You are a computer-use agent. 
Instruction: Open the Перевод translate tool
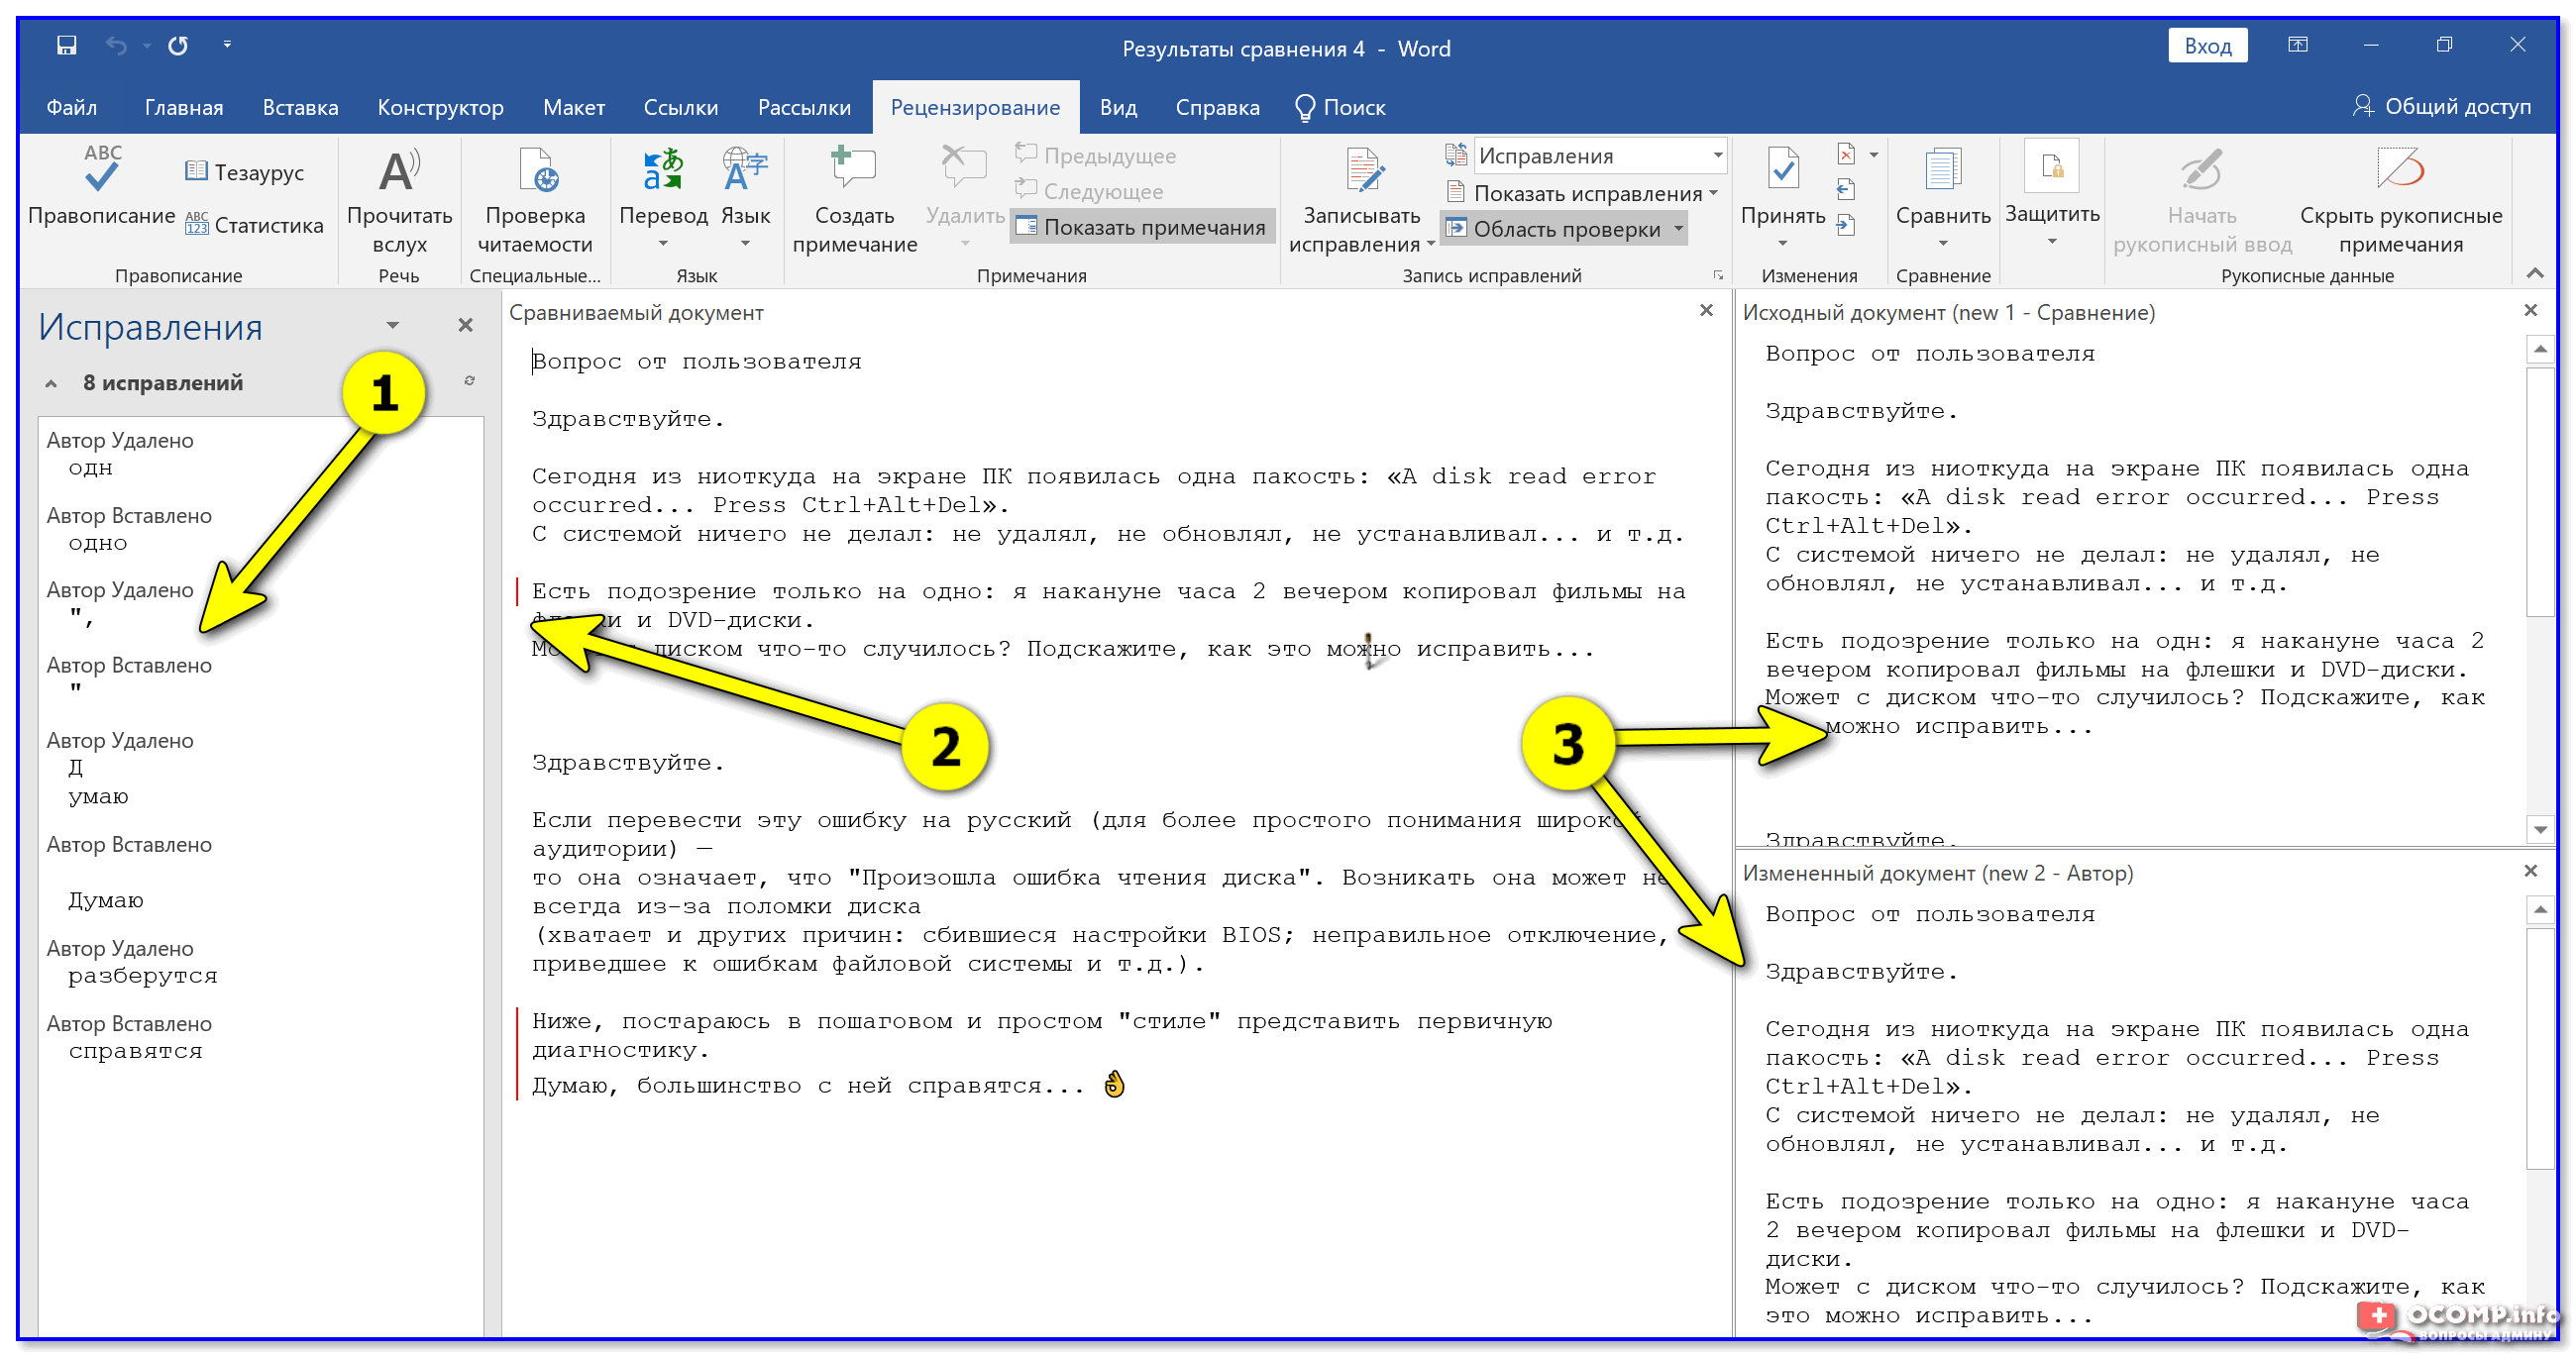point(663,187)
